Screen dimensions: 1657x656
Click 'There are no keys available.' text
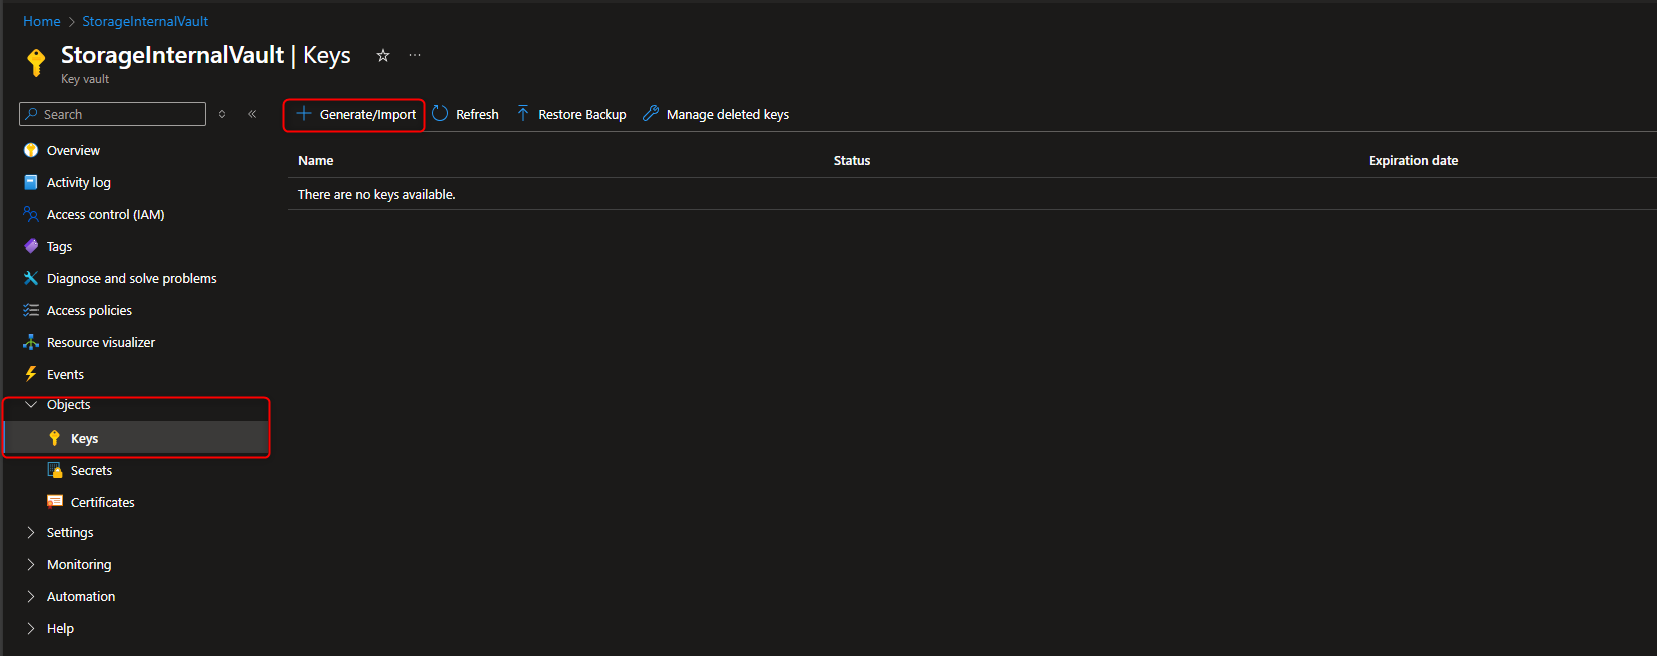coord(377,194)
